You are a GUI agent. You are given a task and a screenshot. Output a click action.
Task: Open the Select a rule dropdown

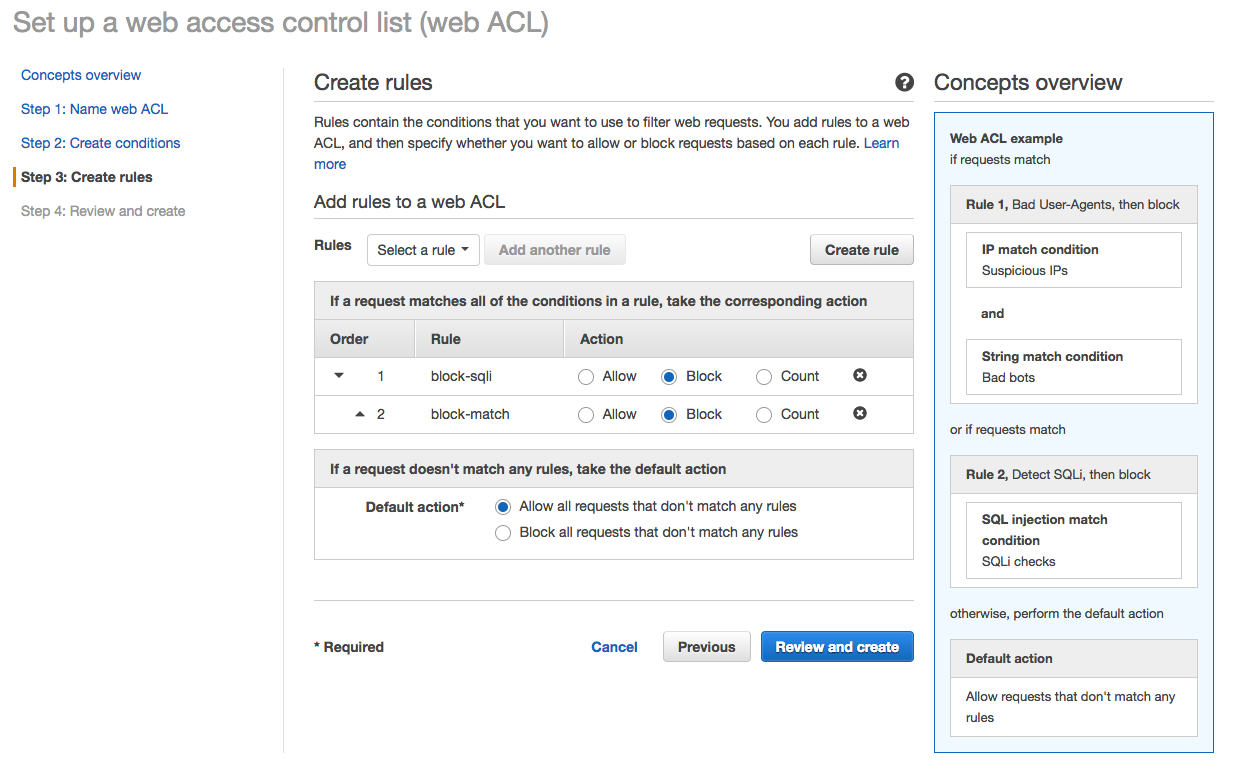tap(423, 250)
